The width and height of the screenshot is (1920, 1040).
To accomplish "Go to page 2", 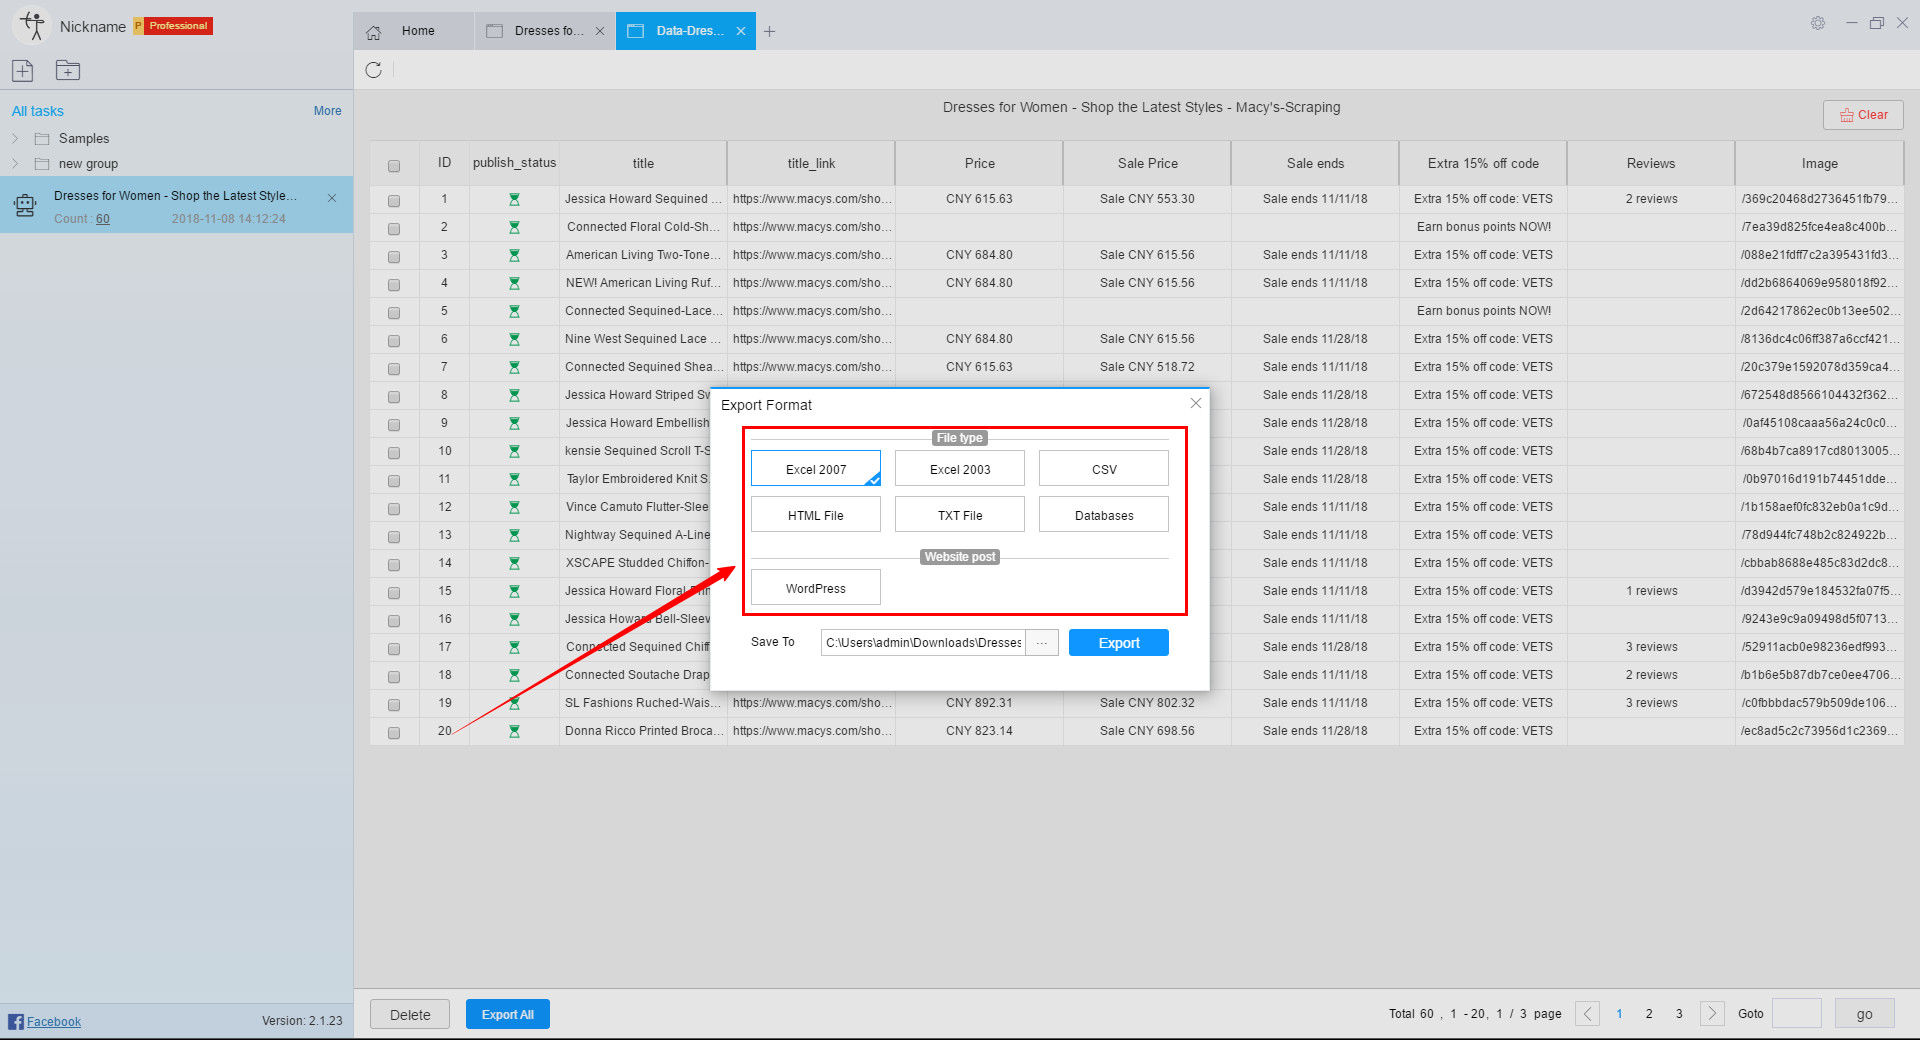I will pos(1649,1013).
